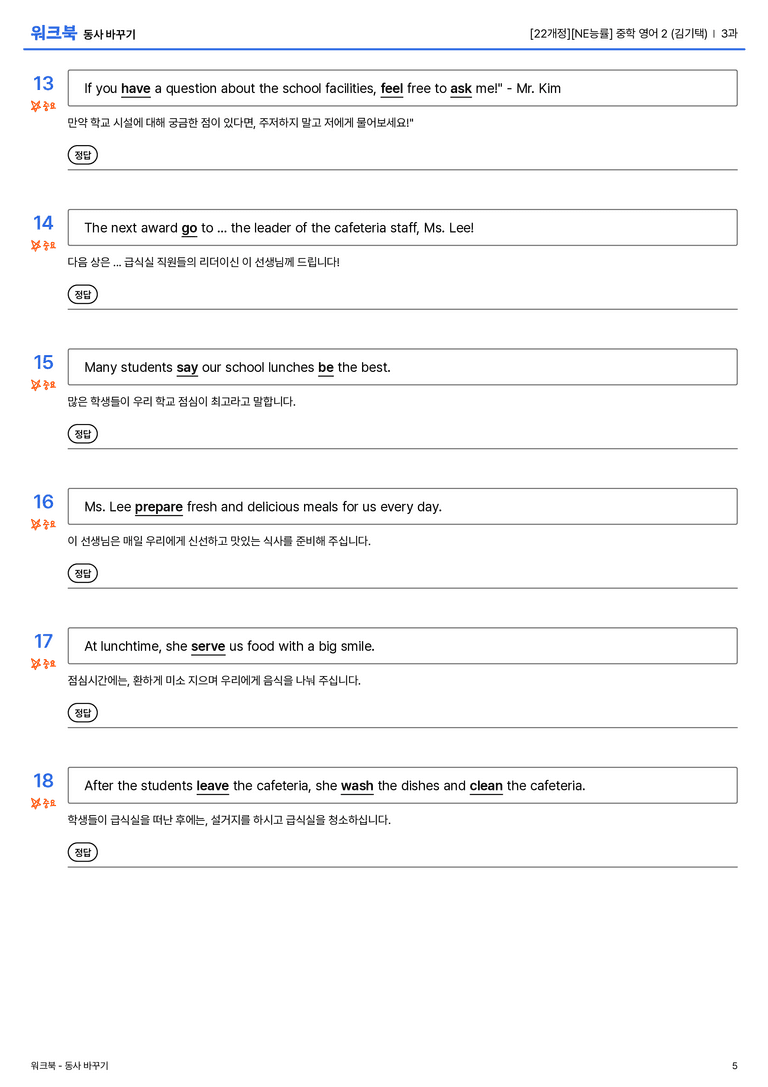768x1087 pixels.
Task: Click the 중요 star icon under question 18
Action: tap(43, 803)
